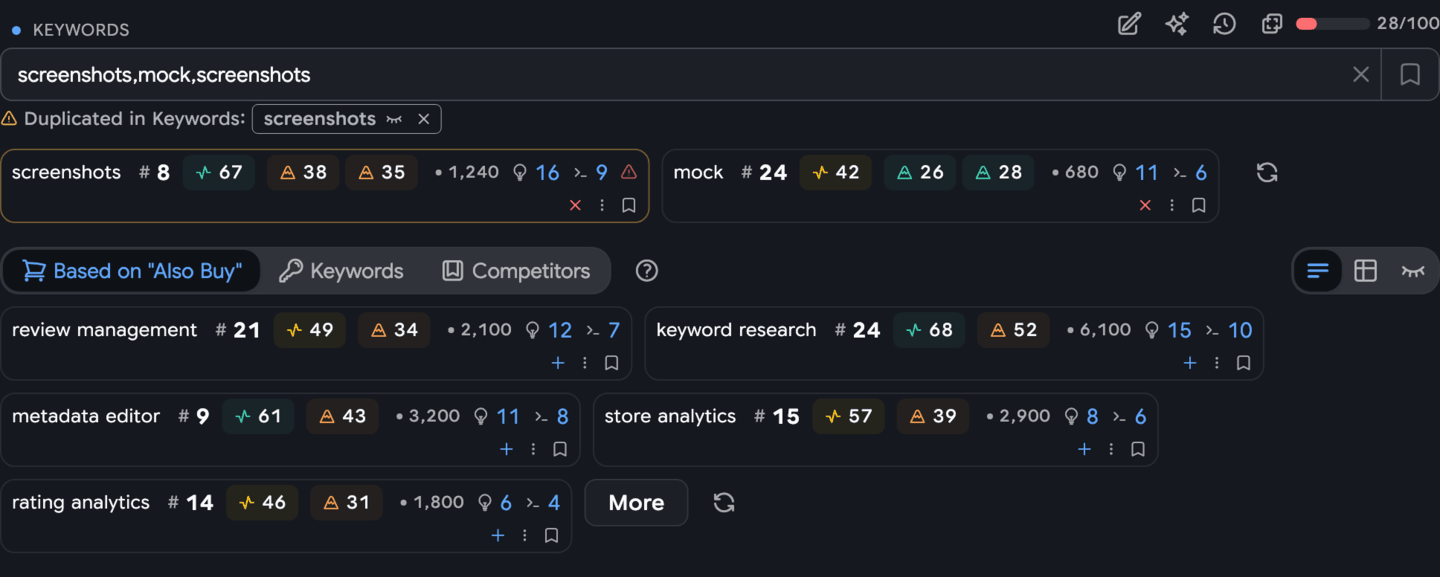Click the More suggestions button

click(636, 502)
